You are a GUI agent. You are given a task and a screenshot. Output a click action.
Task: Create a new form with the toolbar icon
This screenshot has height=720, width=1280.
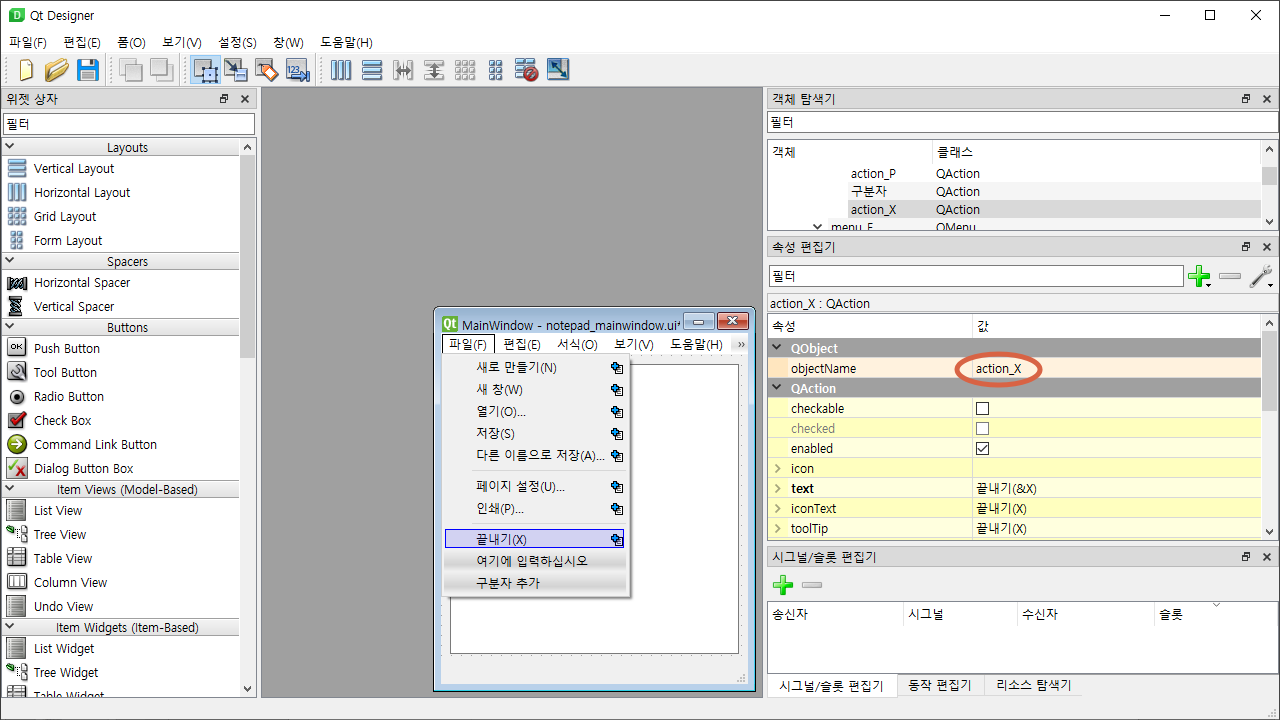click(x=27, y=70)
